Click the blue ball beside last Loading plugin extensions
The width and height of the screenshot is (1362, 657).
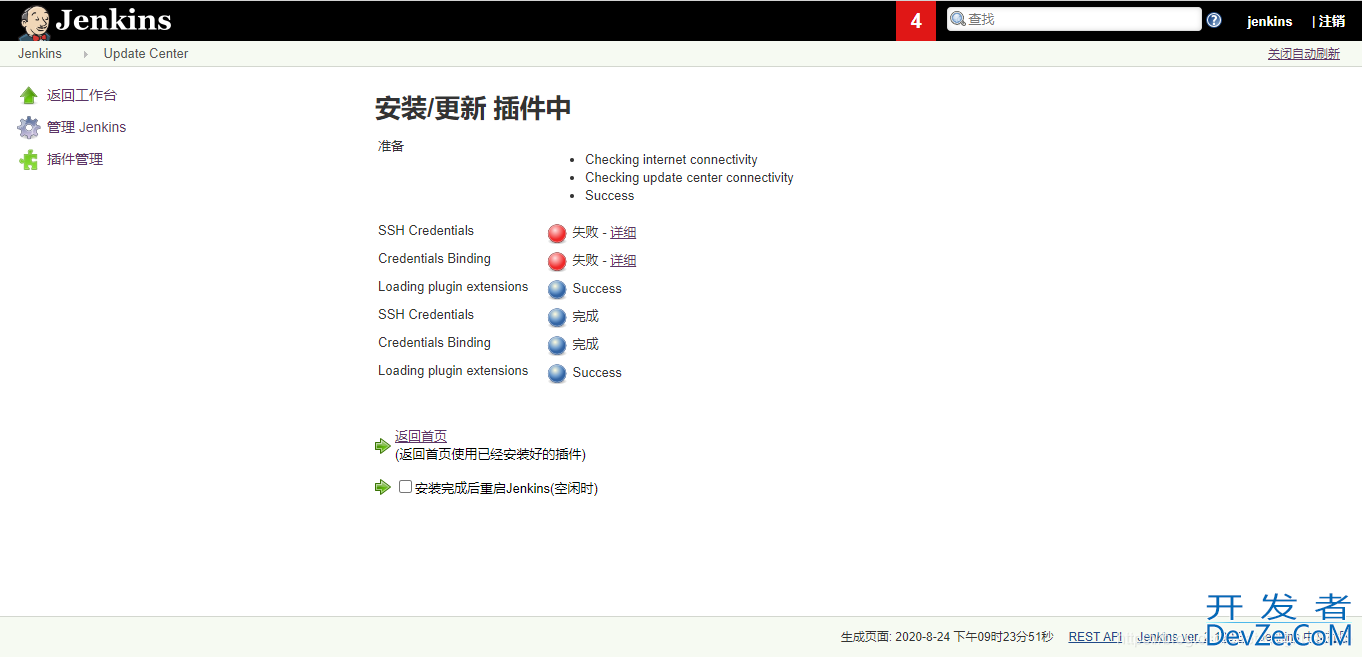click(x=557, y=373)
